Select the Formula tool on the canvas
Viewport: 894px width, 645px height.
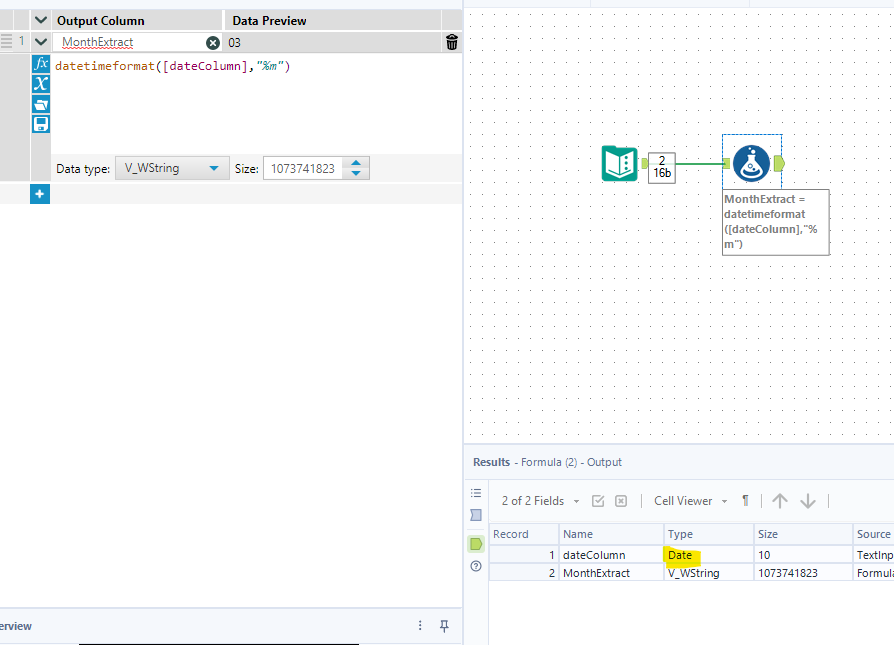pyautogui.click(x=752, y=162)
